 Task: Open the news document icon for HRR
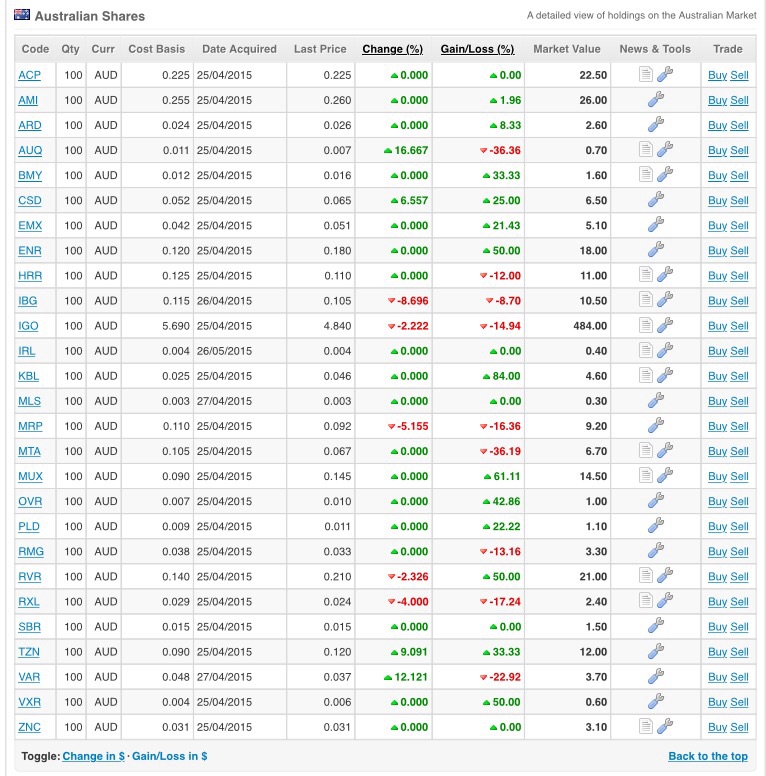tap(645, 275)
